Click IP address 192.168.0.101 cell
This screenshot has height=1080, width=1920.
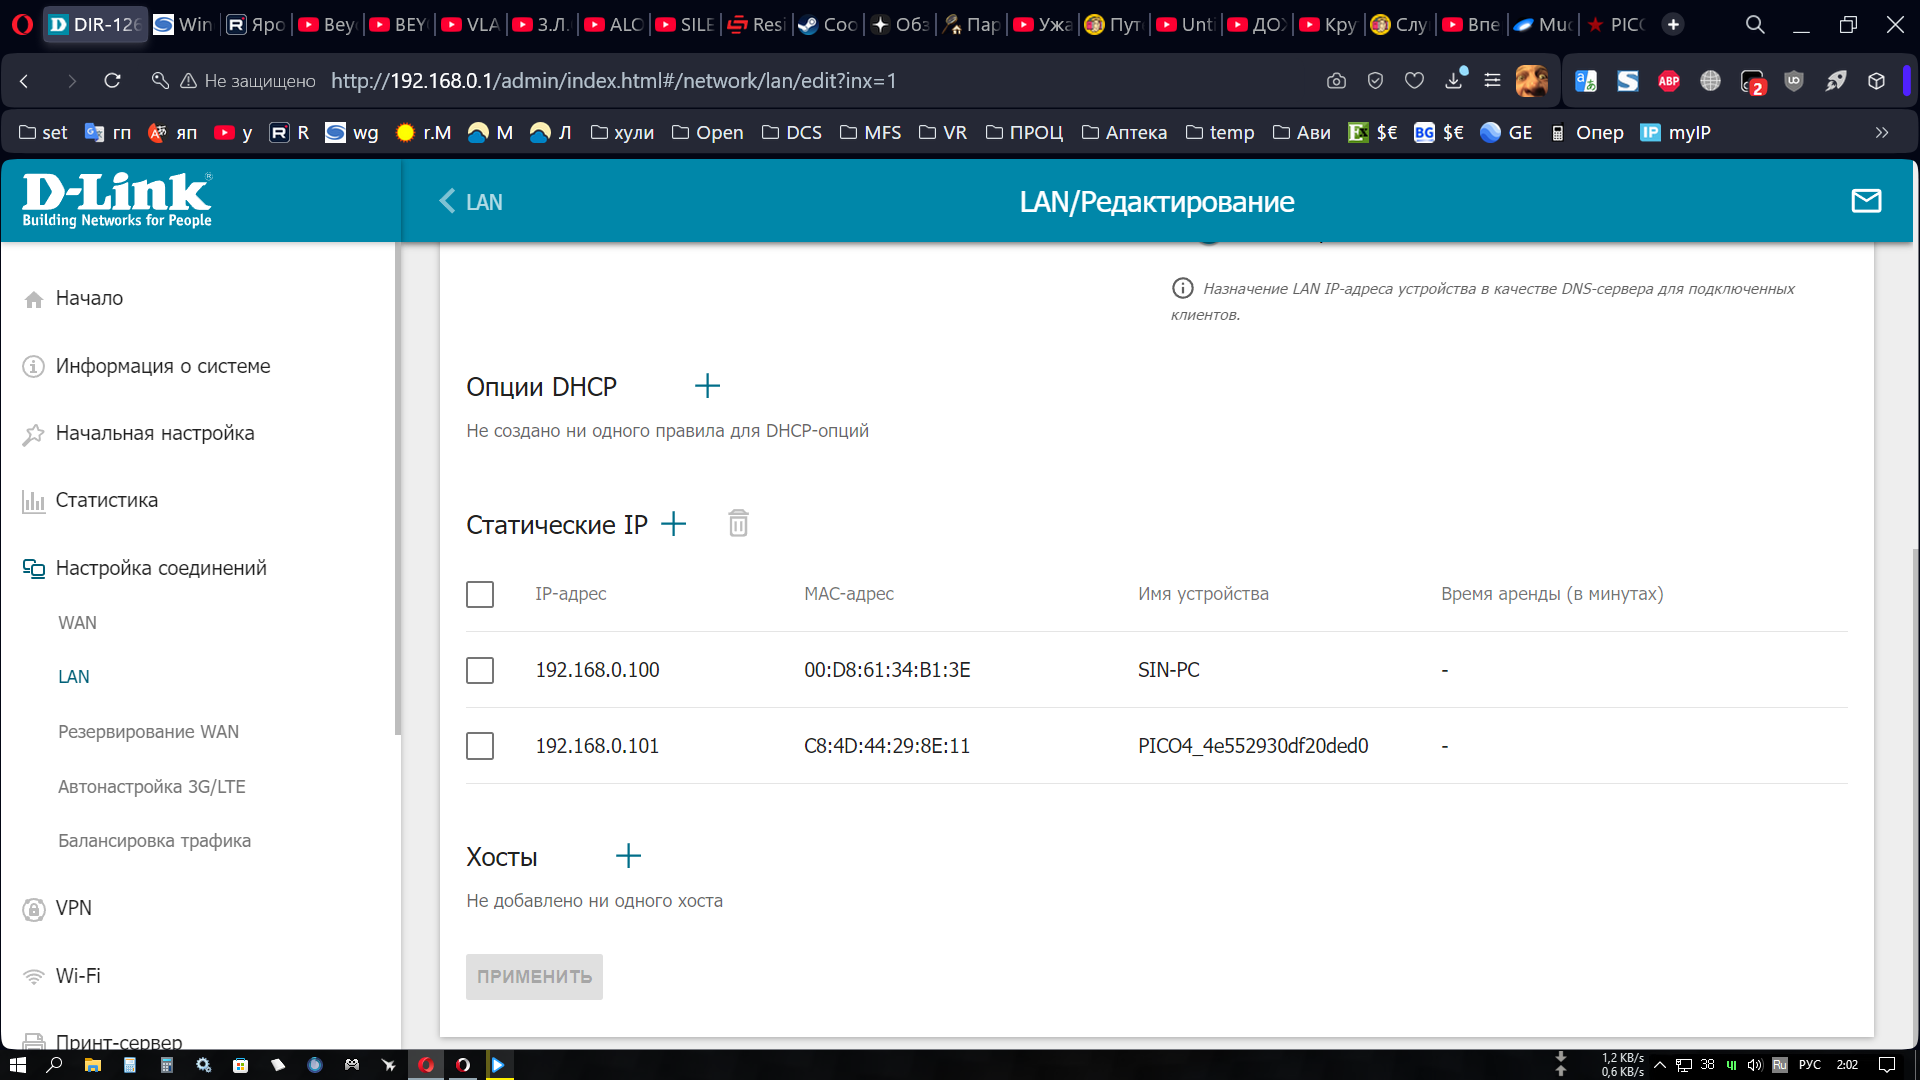(x=597, y=746)
